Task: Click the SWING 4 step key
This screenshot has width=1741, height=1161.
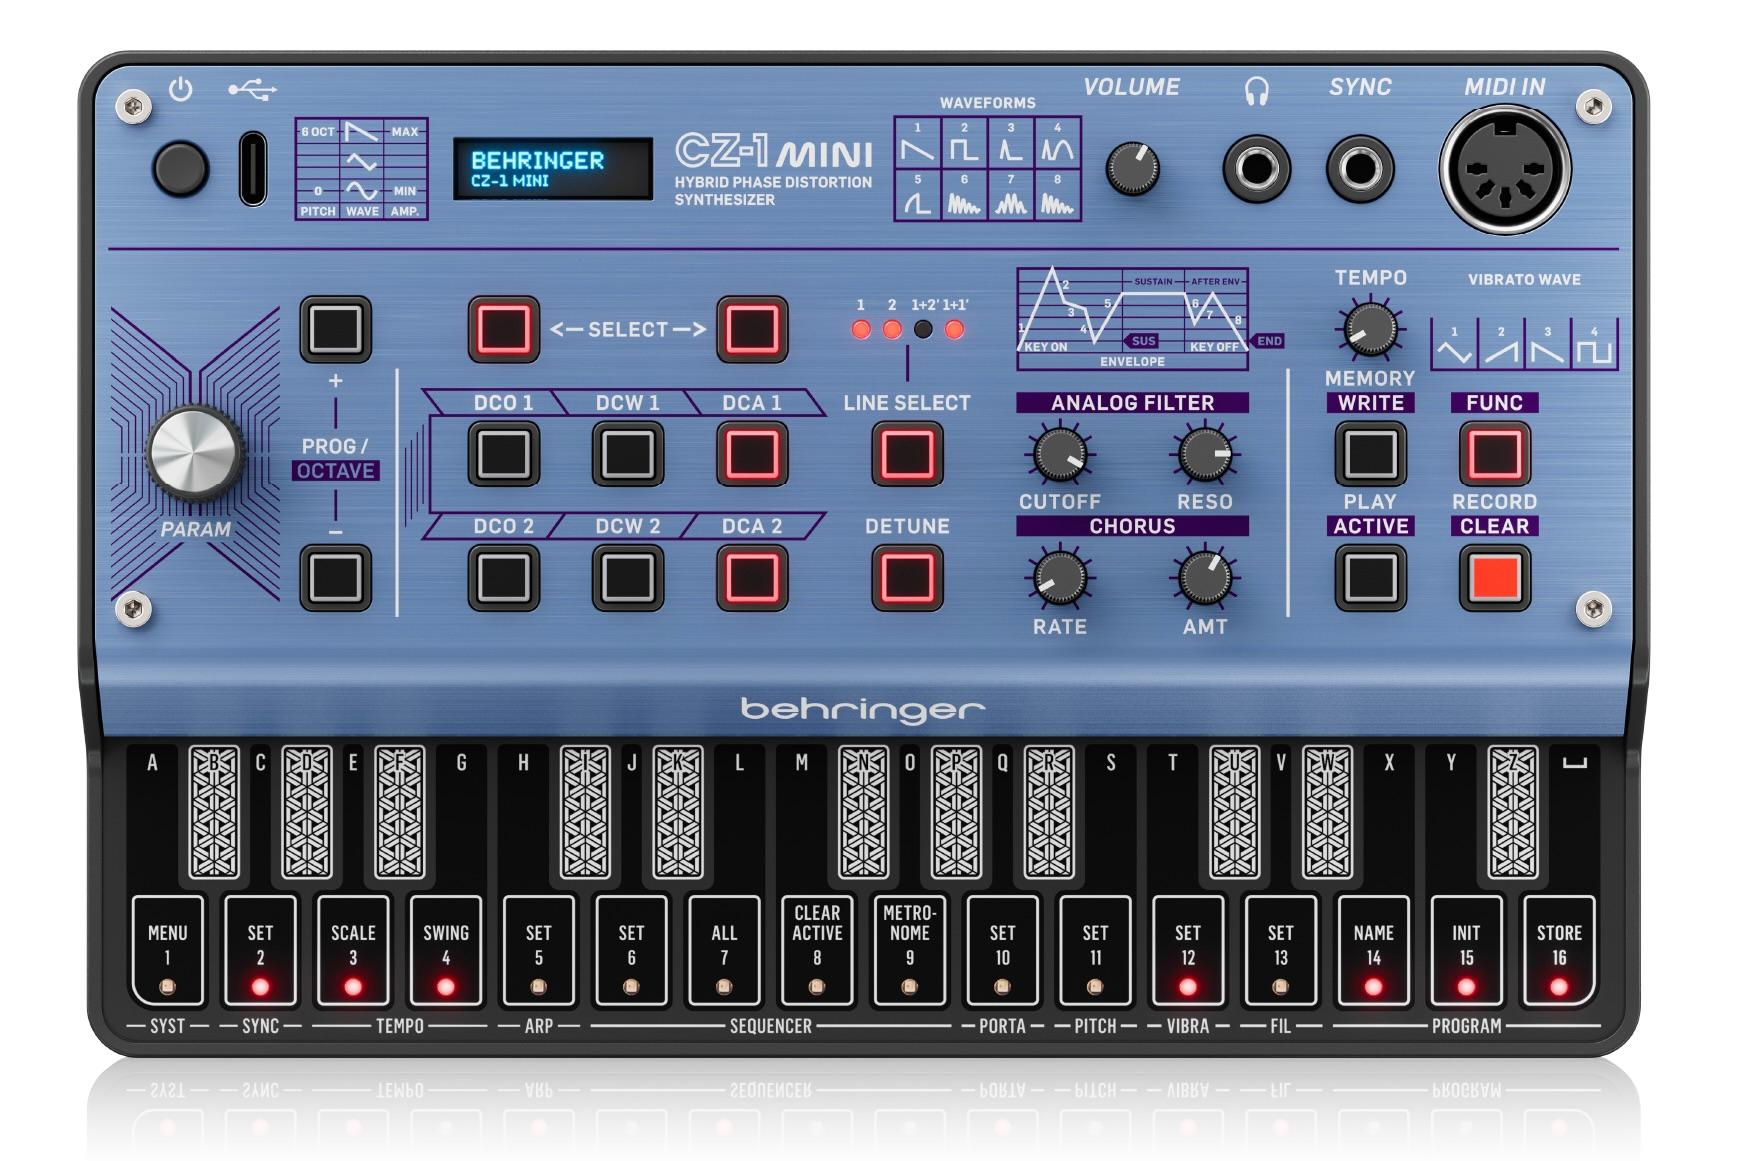Action: (x=446, y=950)
